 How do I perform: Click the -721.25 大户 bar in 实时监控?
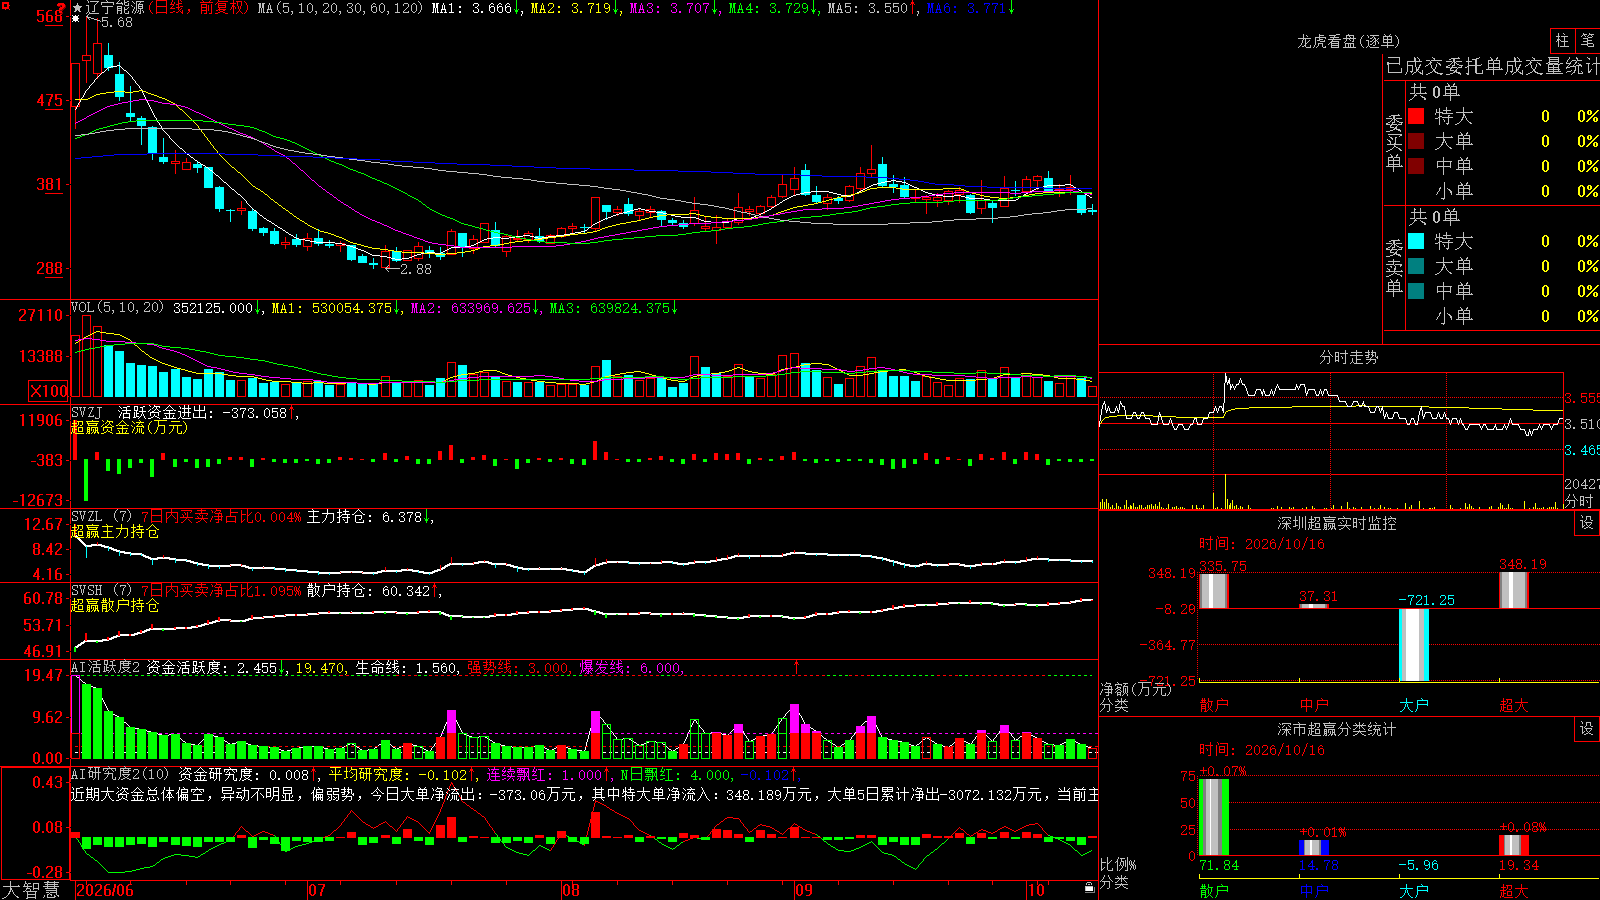coord(1414,645)
